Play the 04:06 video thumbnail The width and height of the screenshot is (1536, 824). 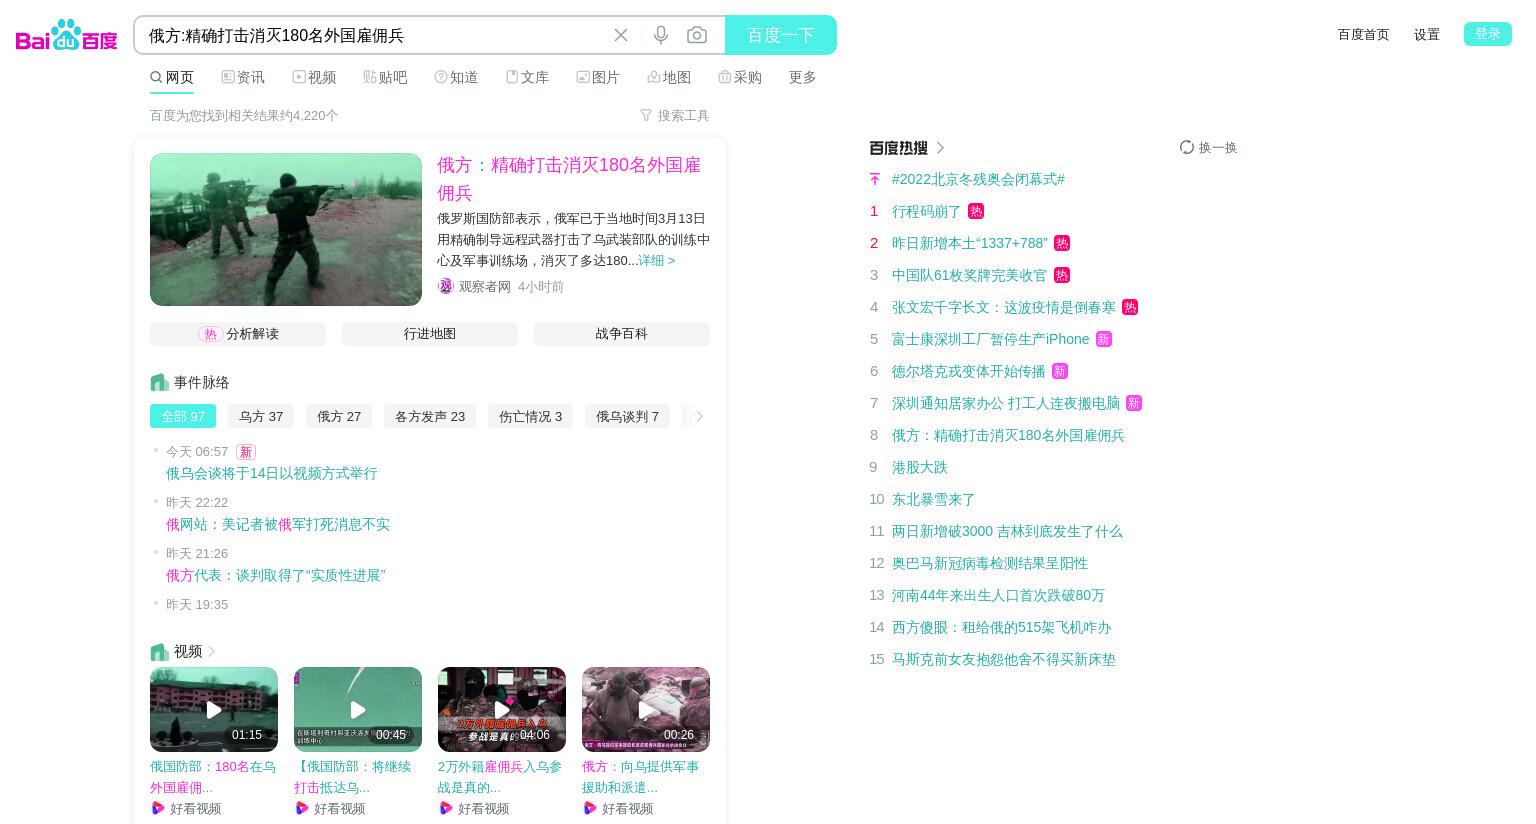(x=502, y=709)
